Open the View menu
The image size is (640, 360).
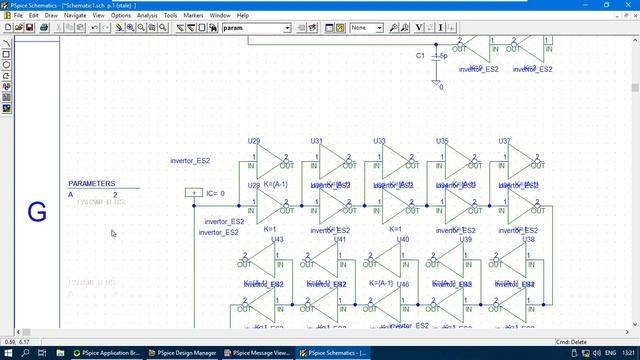pyautogui.click(x=98, y=16)
